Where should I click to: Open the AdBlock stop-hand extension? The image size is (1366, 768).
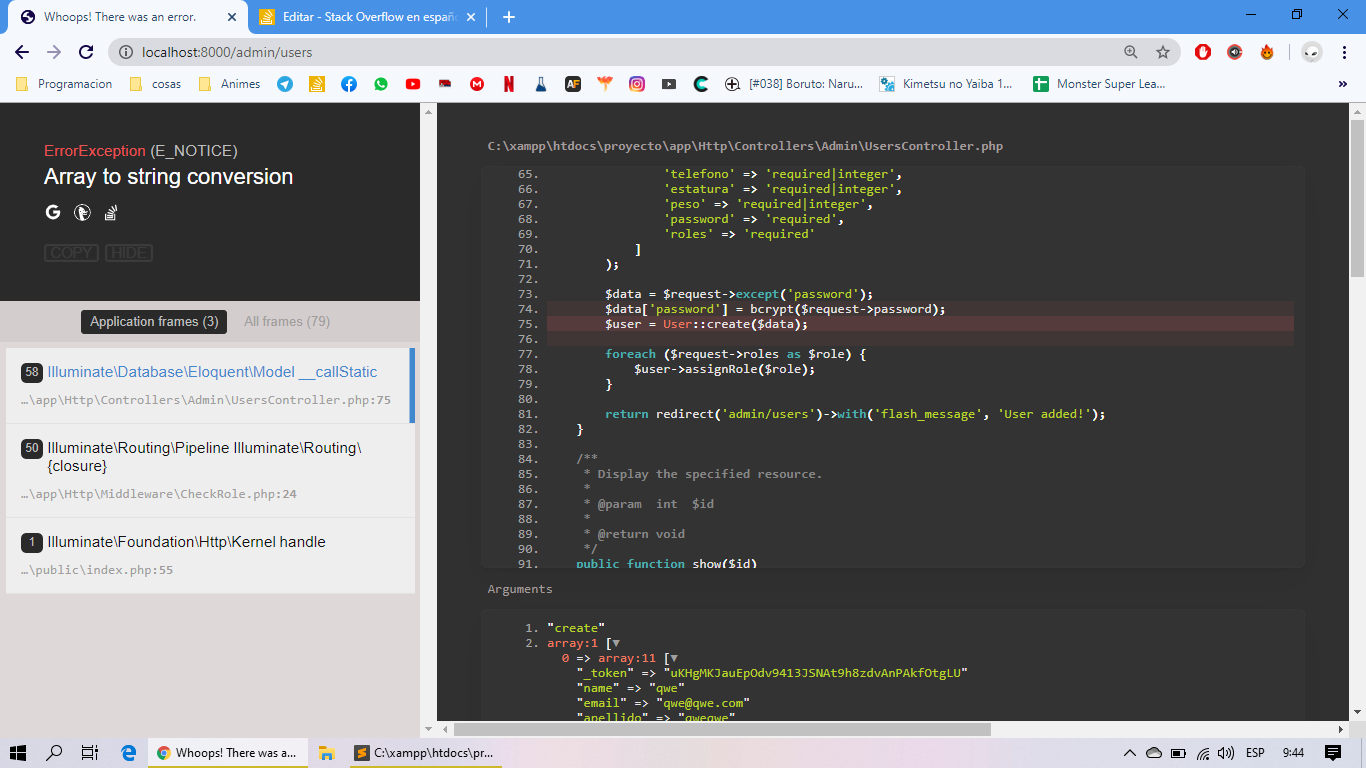pyautogui.click(x=1203, y=52)
